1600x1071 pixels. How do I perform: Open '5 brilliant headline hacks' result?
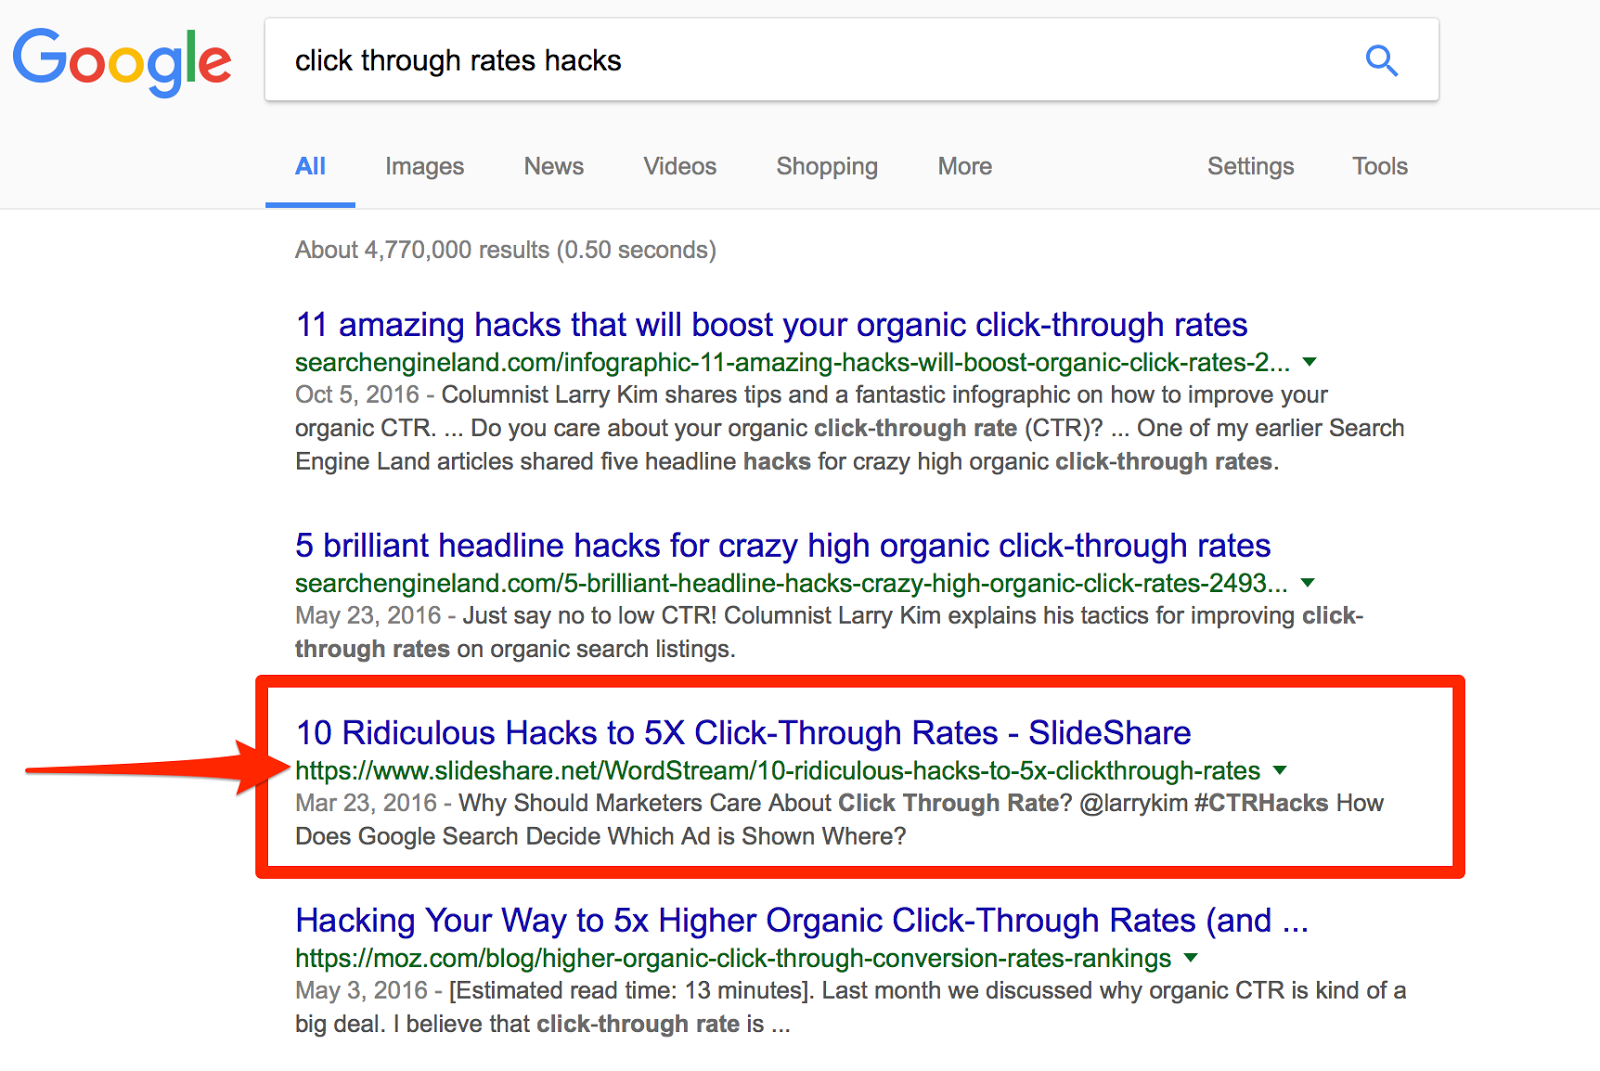click(x=783, y=546)
